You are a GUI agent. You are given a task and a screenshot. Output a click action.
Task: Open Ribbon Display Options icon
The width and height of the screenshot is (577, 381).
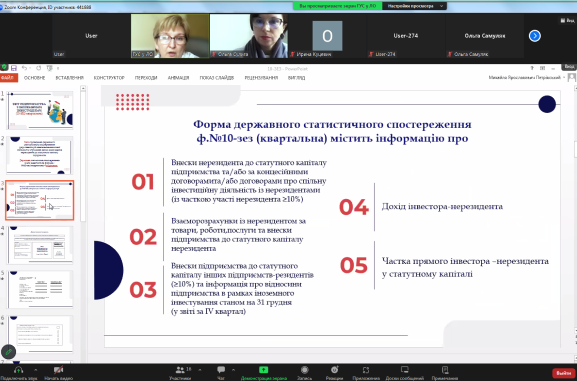pyautogui.click(x=542, y=68)
